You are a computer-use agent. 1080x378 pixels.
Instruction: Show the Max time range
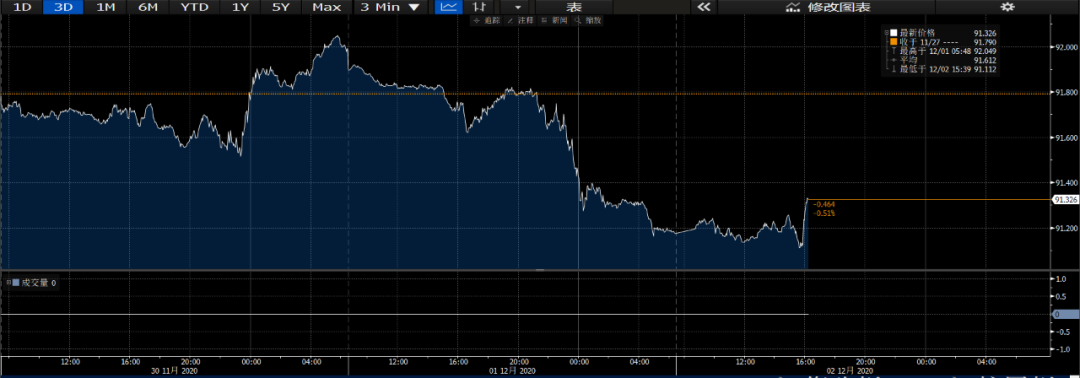(326, 8)
